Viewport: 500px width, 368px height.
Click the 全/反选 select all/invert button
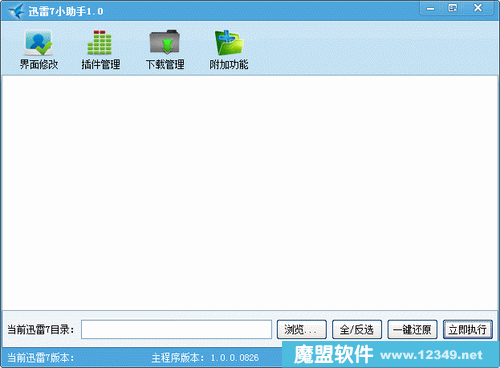click(x=357, y=329)
